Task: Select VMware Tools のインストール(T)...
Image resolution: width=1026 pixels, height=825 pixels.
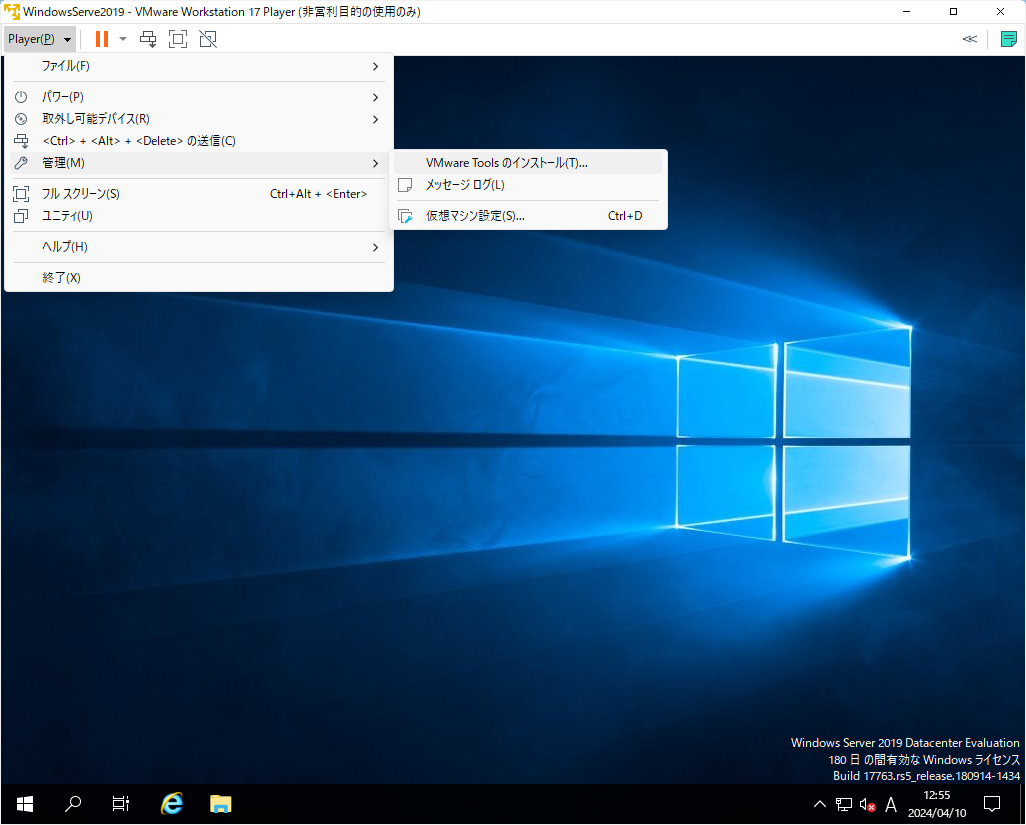Action: [x=528, y=163]
